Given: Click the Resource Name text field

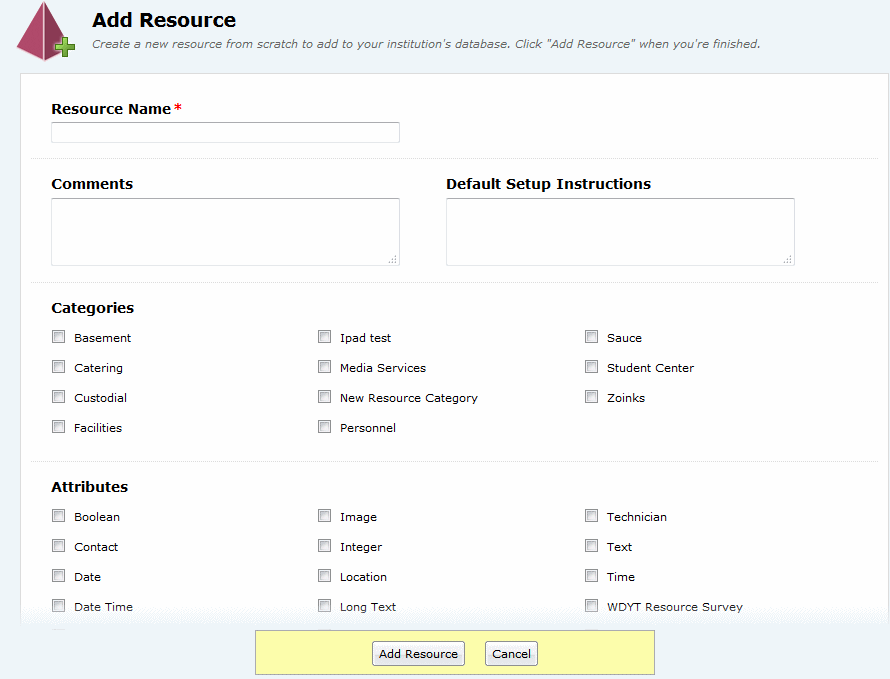Looking at the screenshot, I should tap(225, 132).
